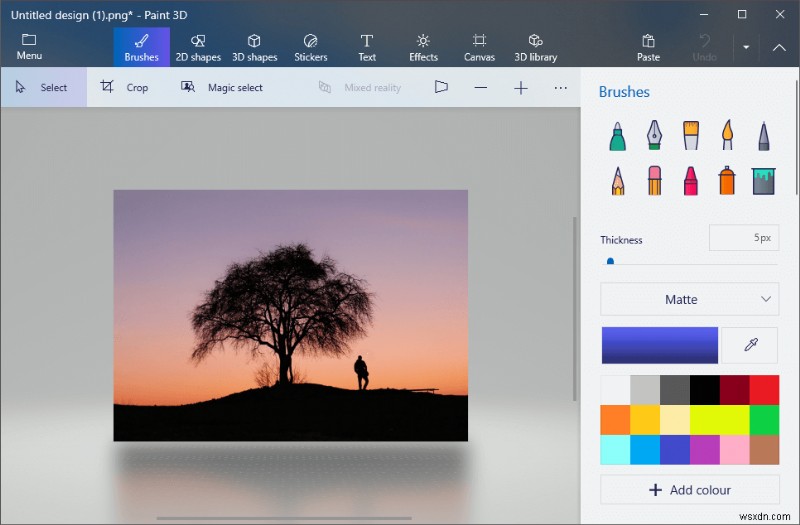Choose the bright red colour swatch
Image resolution: width=800 pixels, height=525 pixels.
[764, 390]
